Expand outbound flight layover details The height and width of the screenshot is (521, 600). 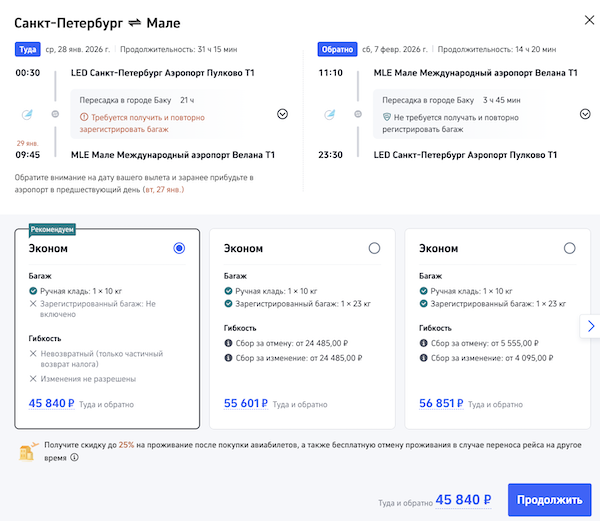tap(282, 114)
